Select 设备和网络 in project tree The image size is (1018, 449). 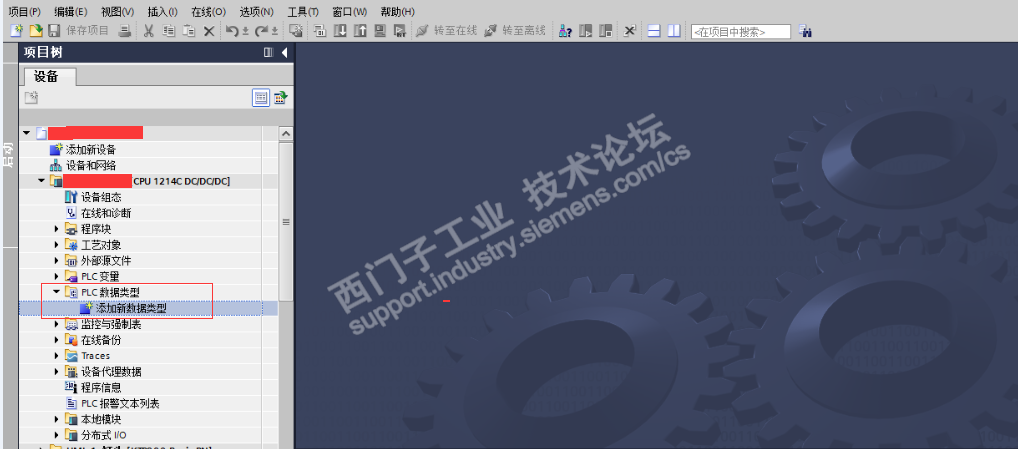(91, 165)
